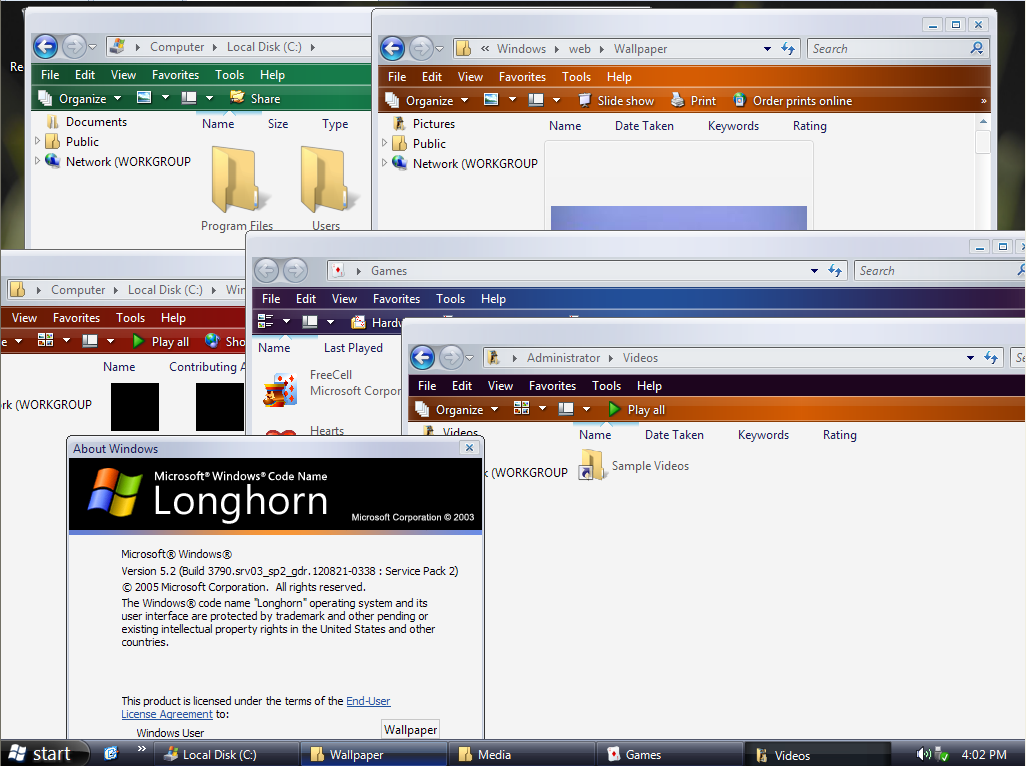Go back in the Local Disk (C:) window

click(x=45, y=46)
